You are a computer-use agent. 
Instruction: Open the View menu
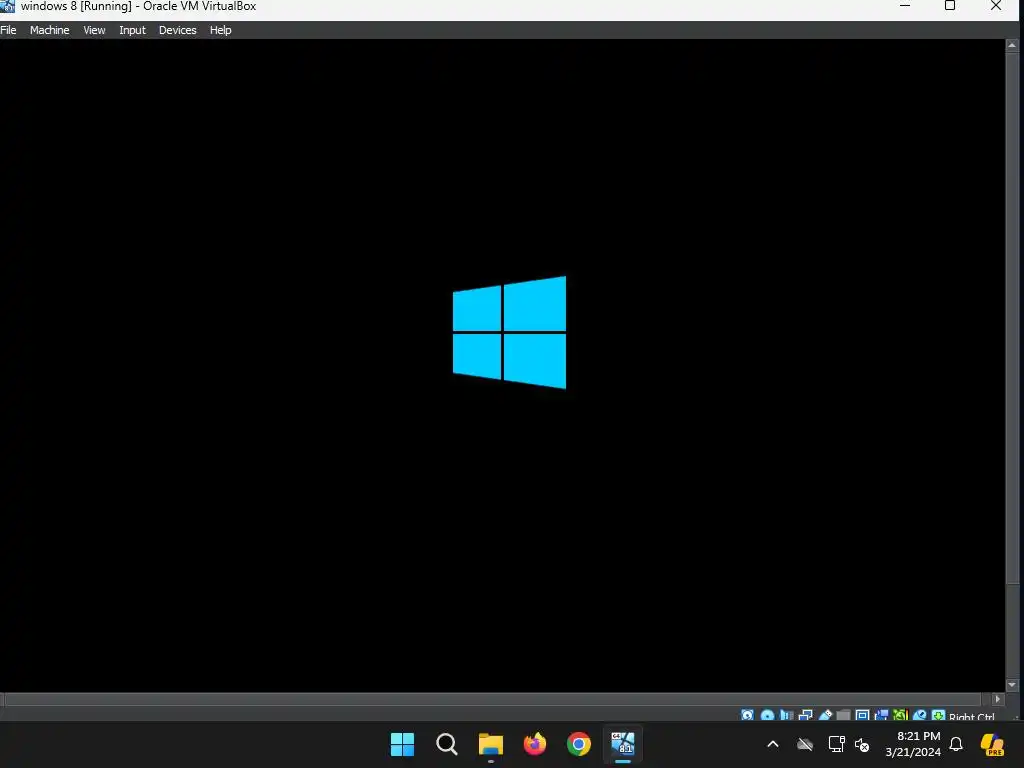pos(94,30)
